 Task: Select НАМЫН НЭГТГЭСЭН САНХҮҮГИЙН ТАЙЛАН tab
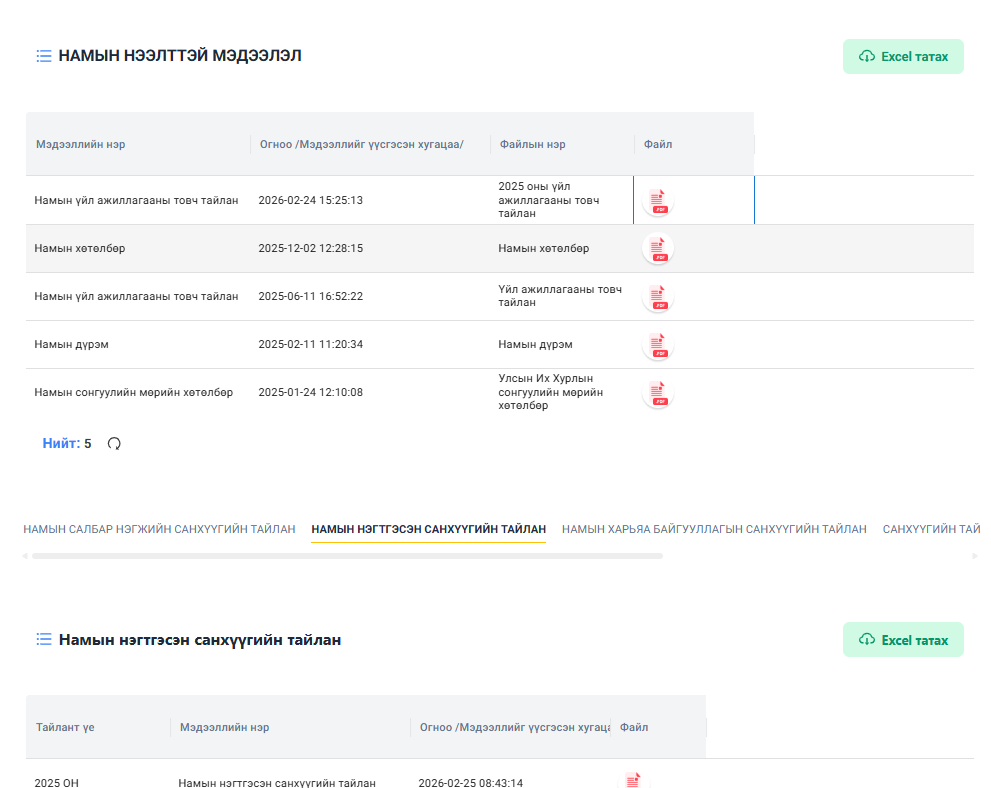(428, 529)
